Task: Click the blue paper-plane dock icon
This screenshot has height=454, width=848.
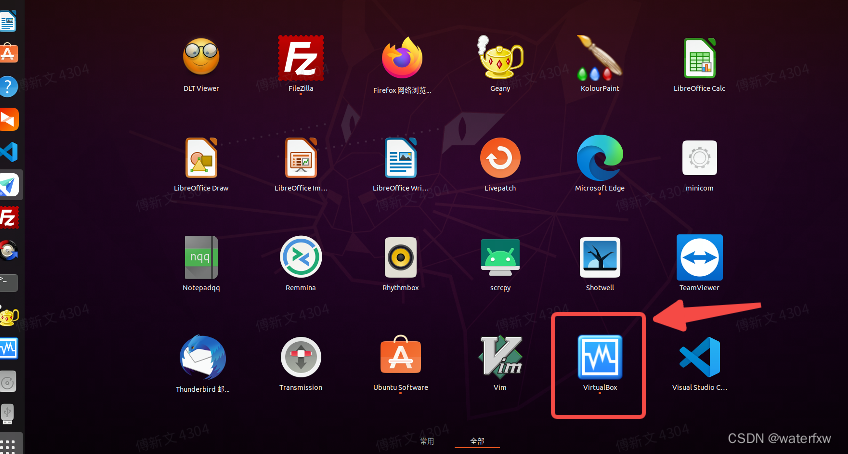Action: [9, 185]
